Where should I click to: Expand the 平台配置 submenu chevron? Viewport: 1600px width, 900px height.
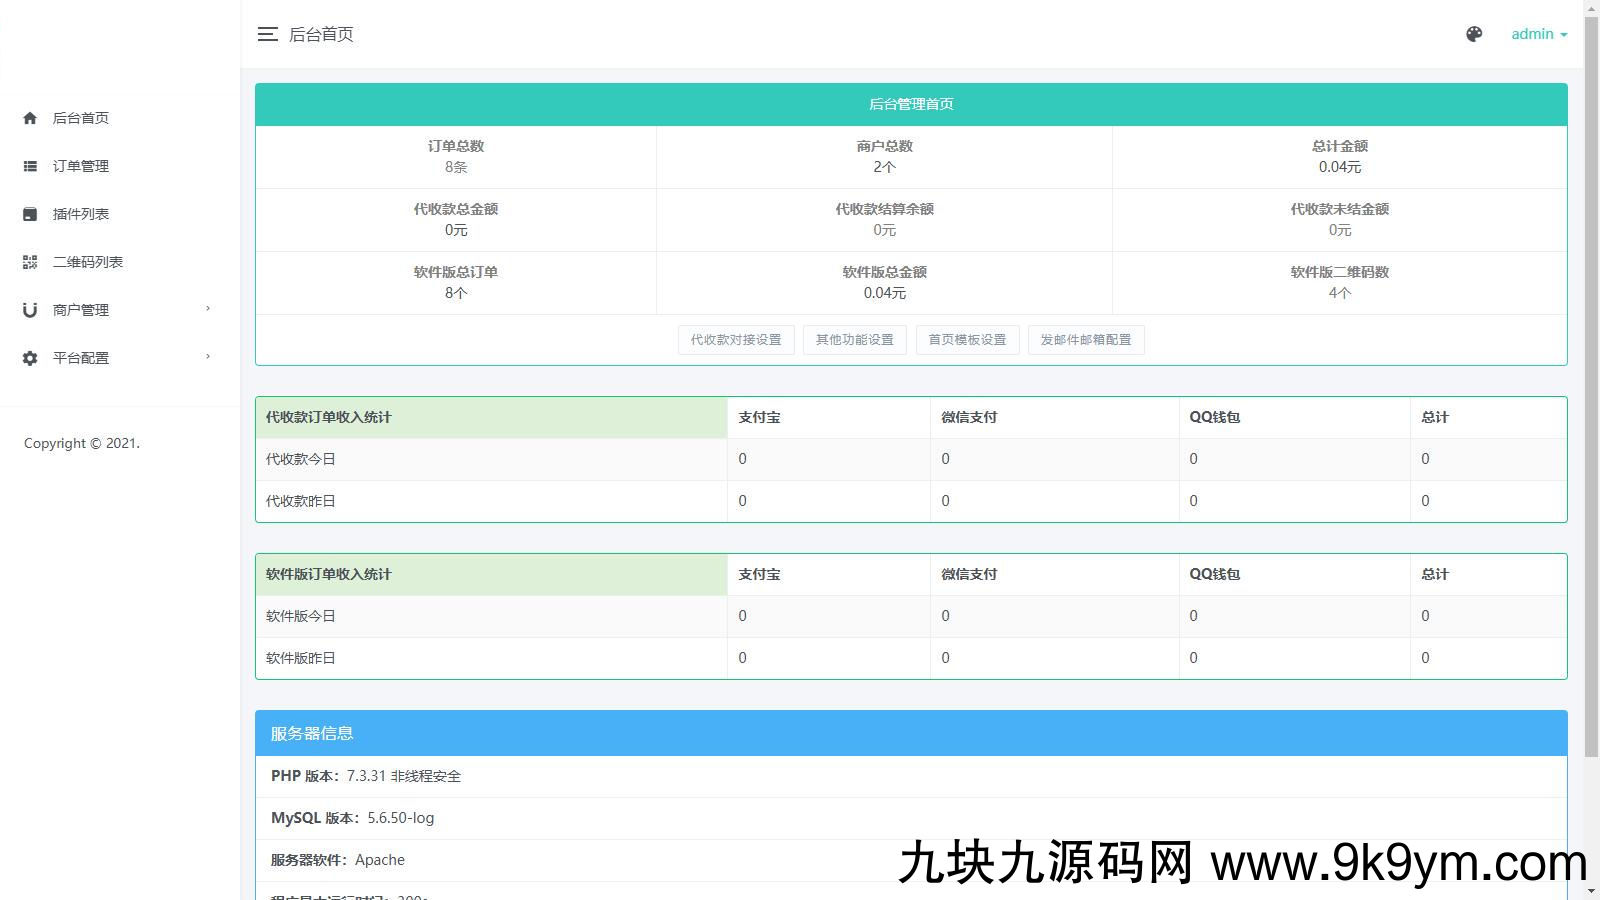(208, 357)
